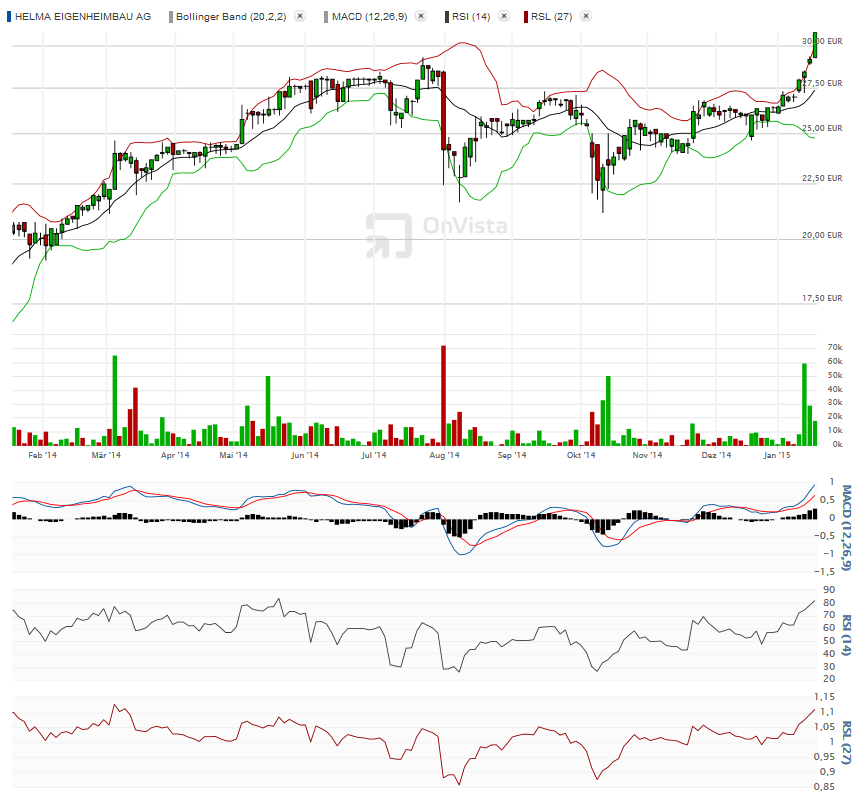Viewport: 859px width, 796px height.
Task: Click the dark red RSL color marker
Action: tap(526, 16)
